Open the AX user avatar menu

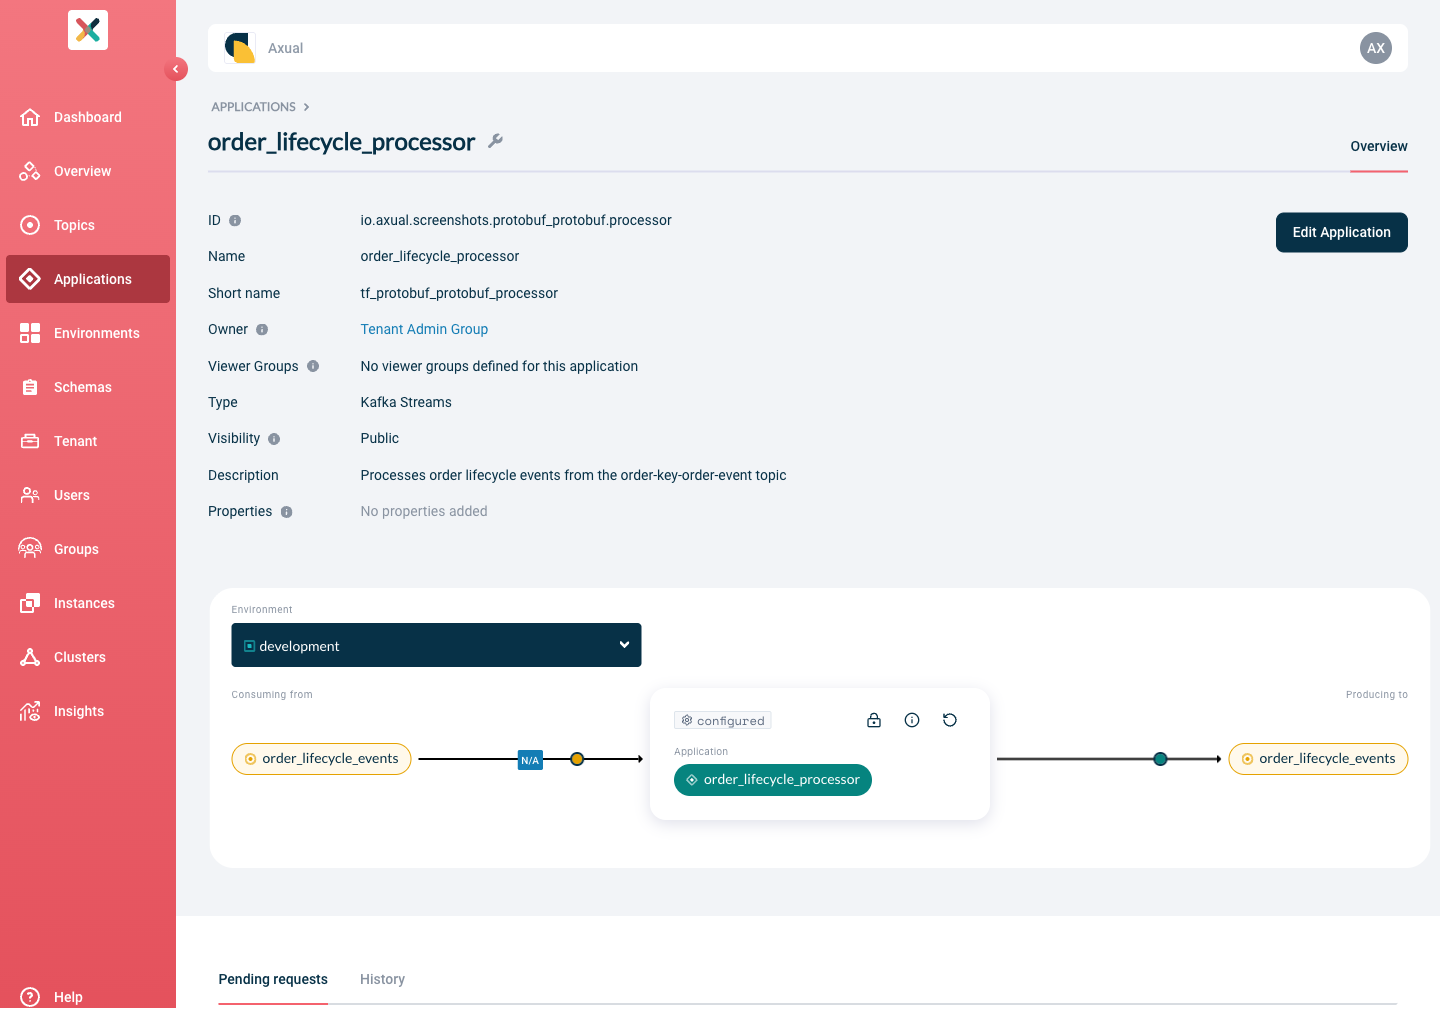point(1376,48)
